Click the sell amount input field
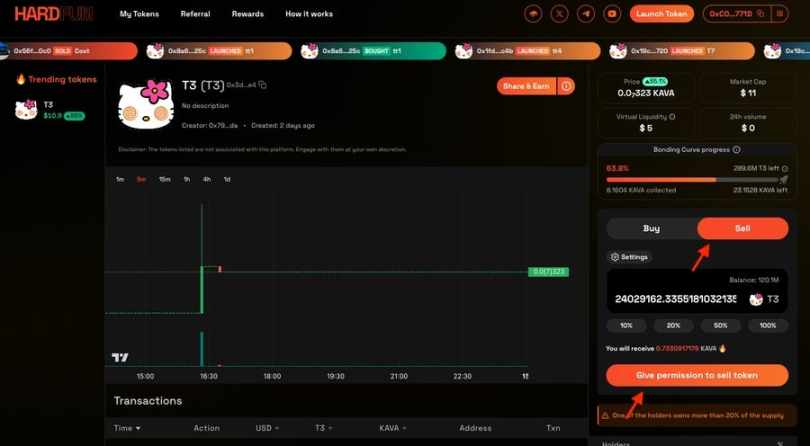Screen dimensions: 810x446 point(676,299)
